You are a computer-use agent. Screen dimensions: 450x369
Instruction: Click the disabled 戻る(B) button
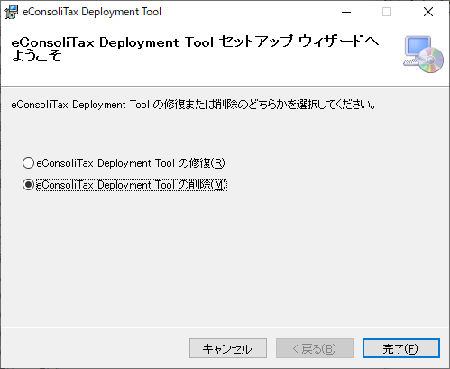click(x=314, y=348)
